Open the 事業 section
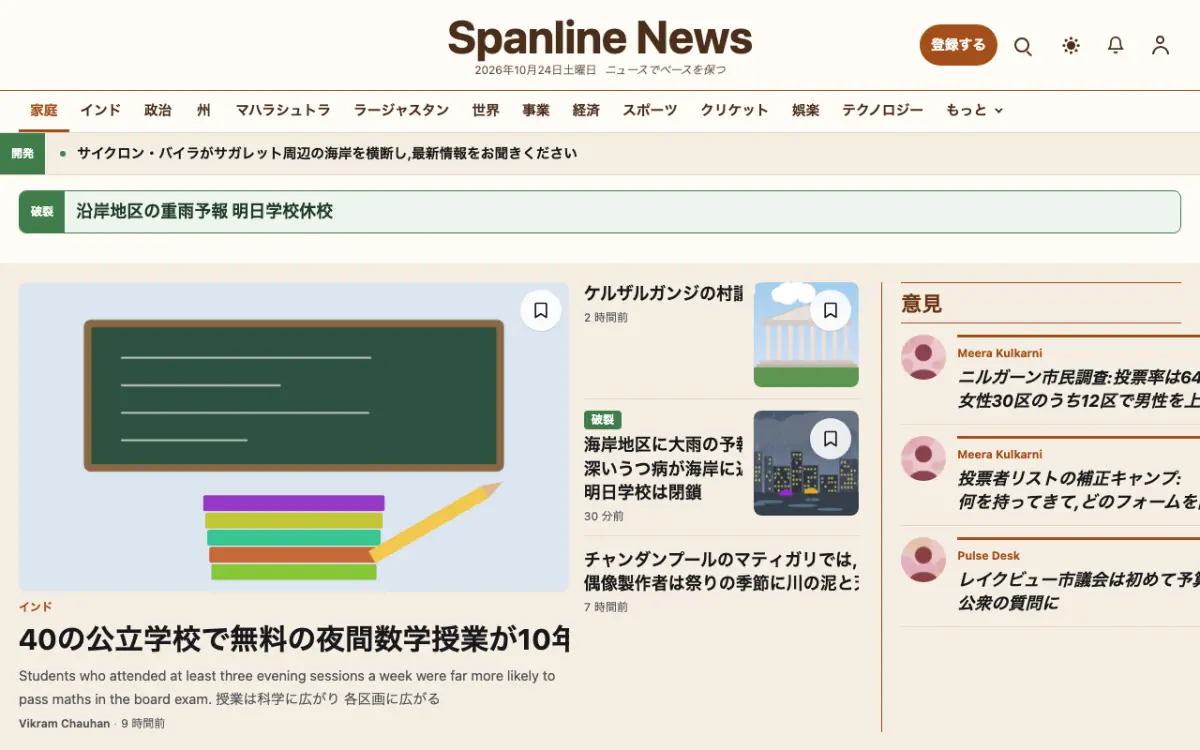The height and width of the screenshot is (750, 1200). [x=536, y=110]
